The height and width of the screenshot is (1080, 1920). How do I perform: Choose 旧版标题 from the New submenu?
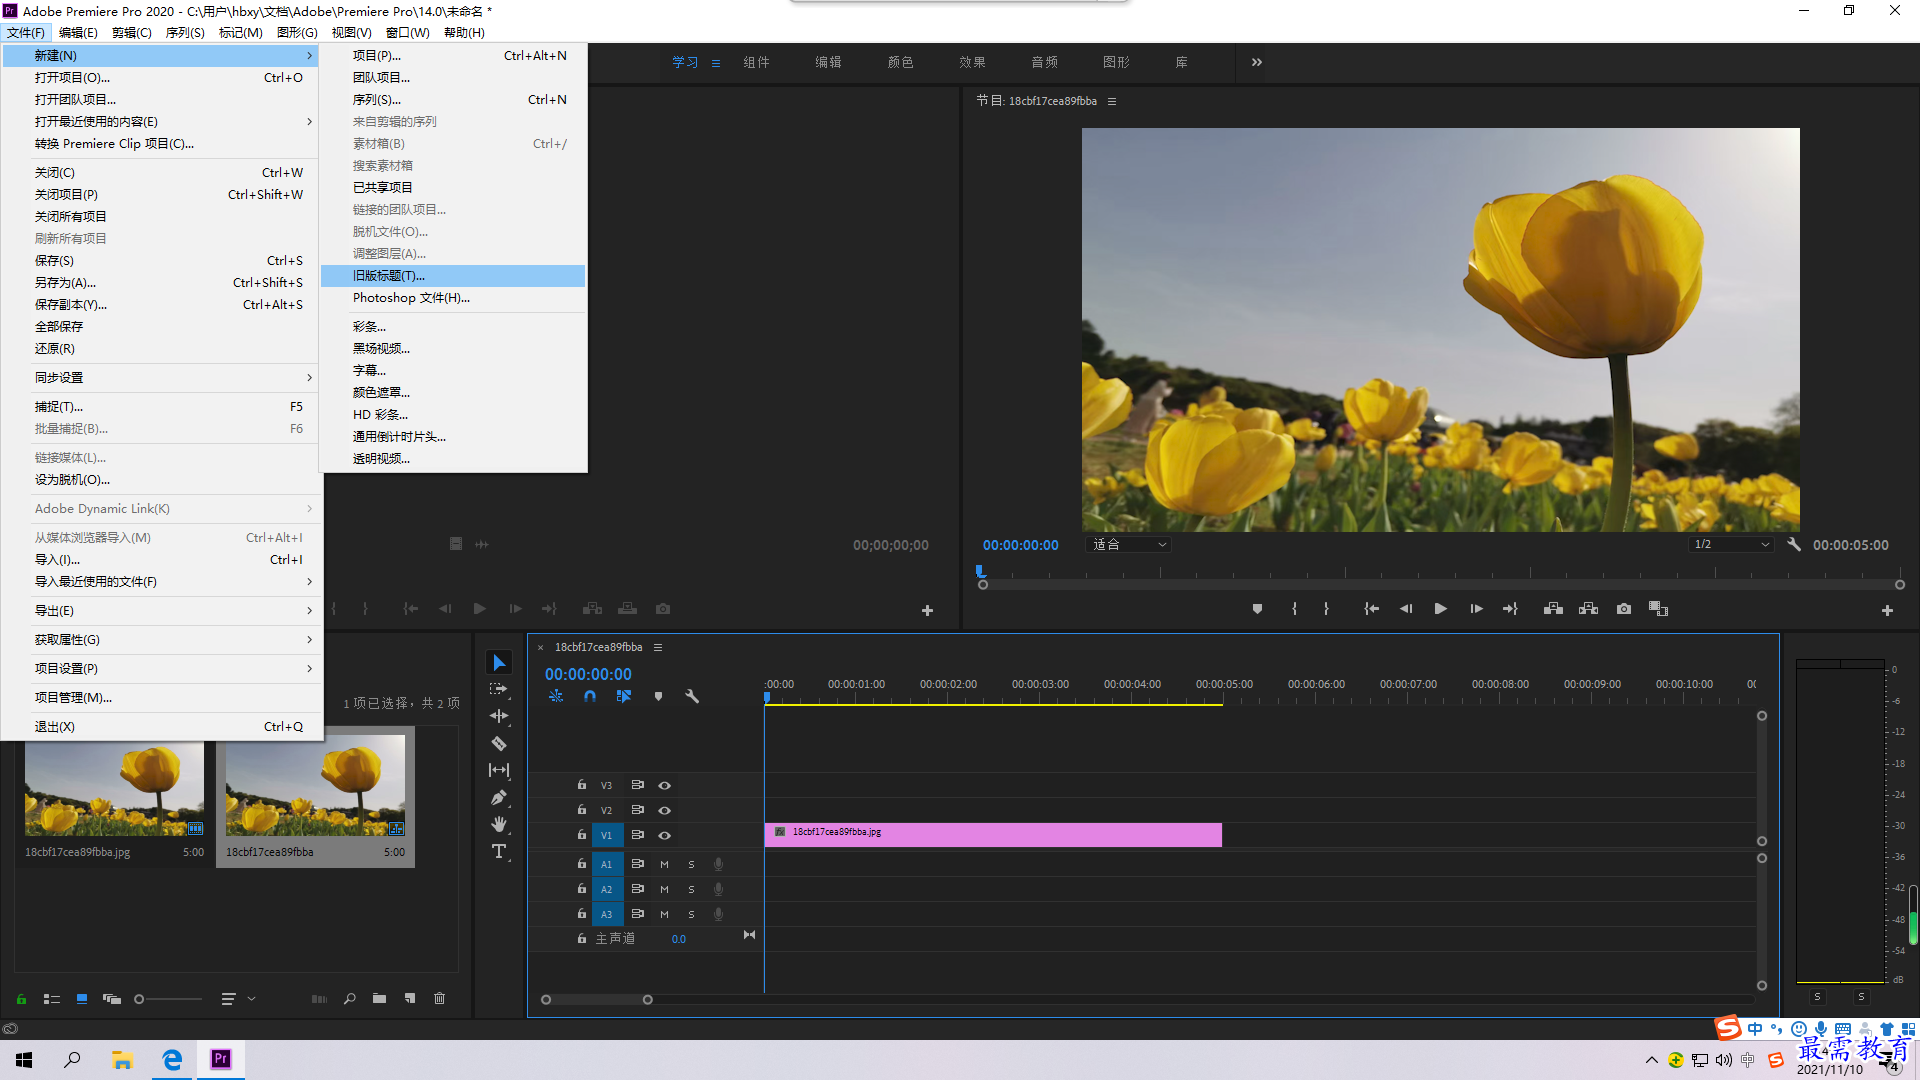(x=453, y=276)
